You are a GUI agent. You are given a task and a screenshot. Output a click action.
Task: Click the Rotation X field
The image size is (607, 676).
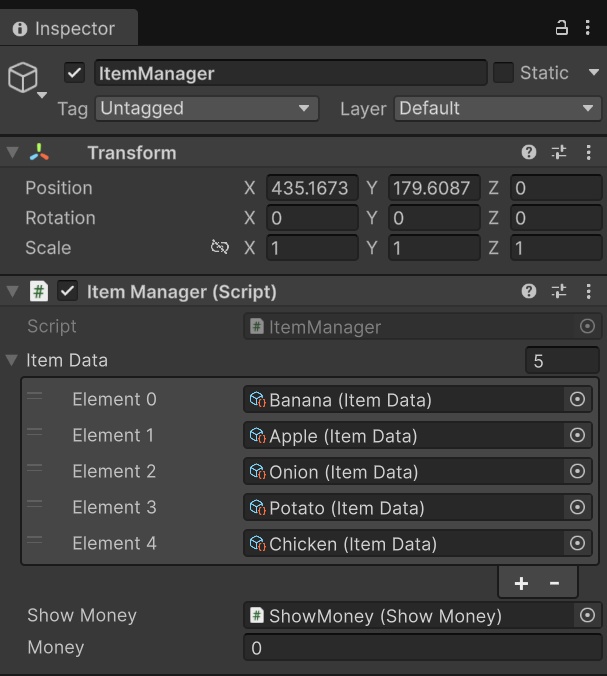tap(313, 218)
